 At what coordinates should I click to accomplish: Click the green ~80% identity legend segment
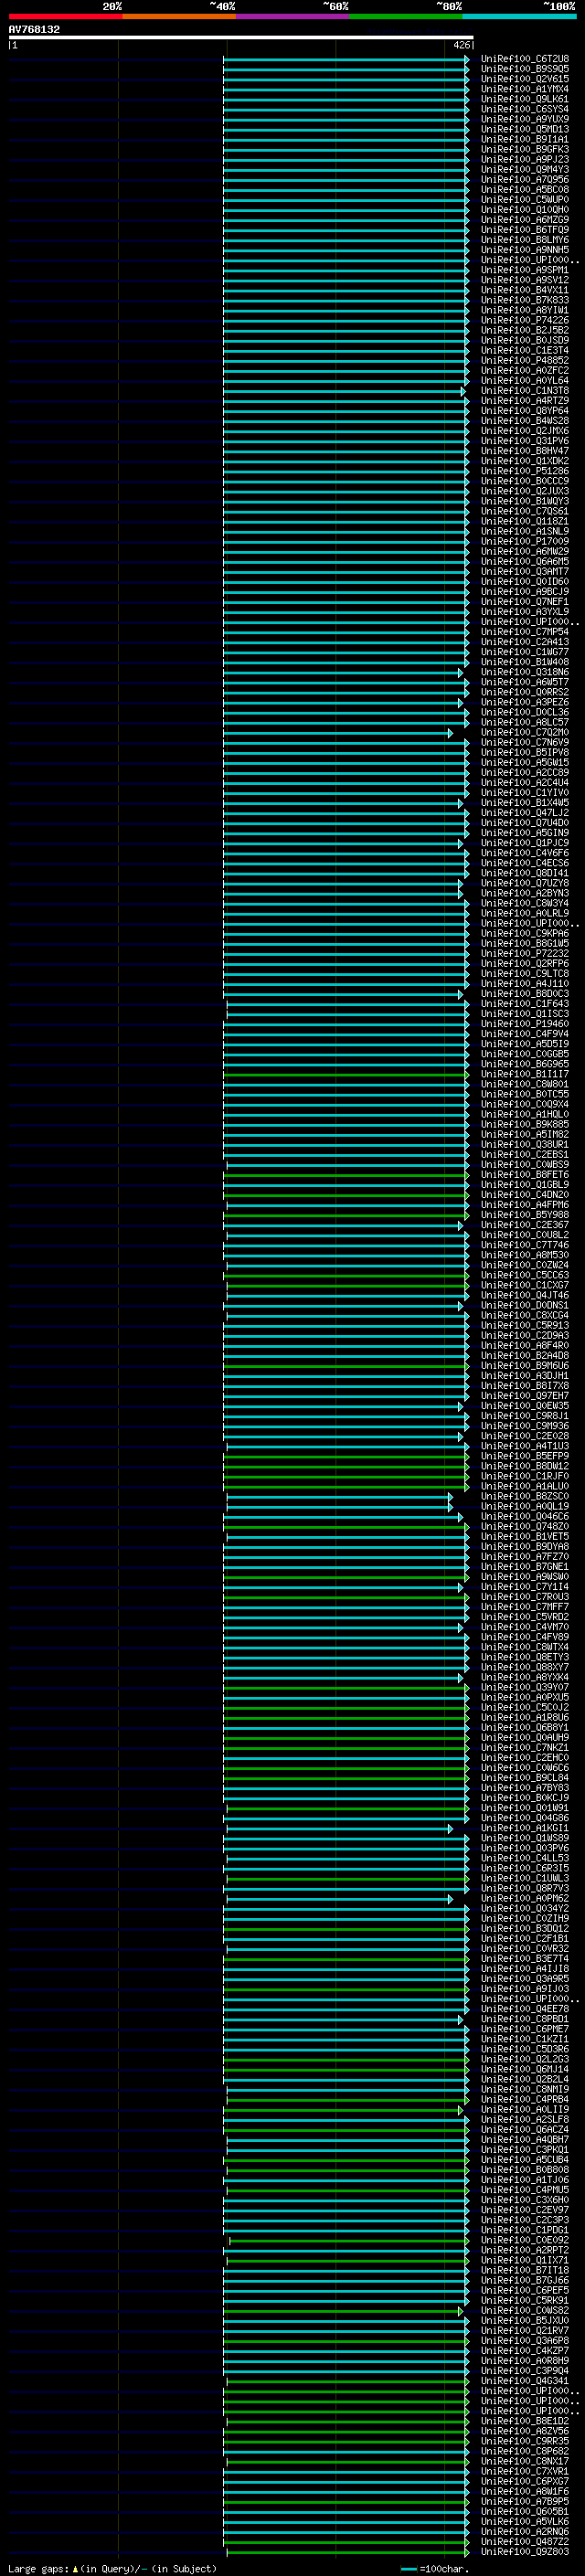click(406, 17)
